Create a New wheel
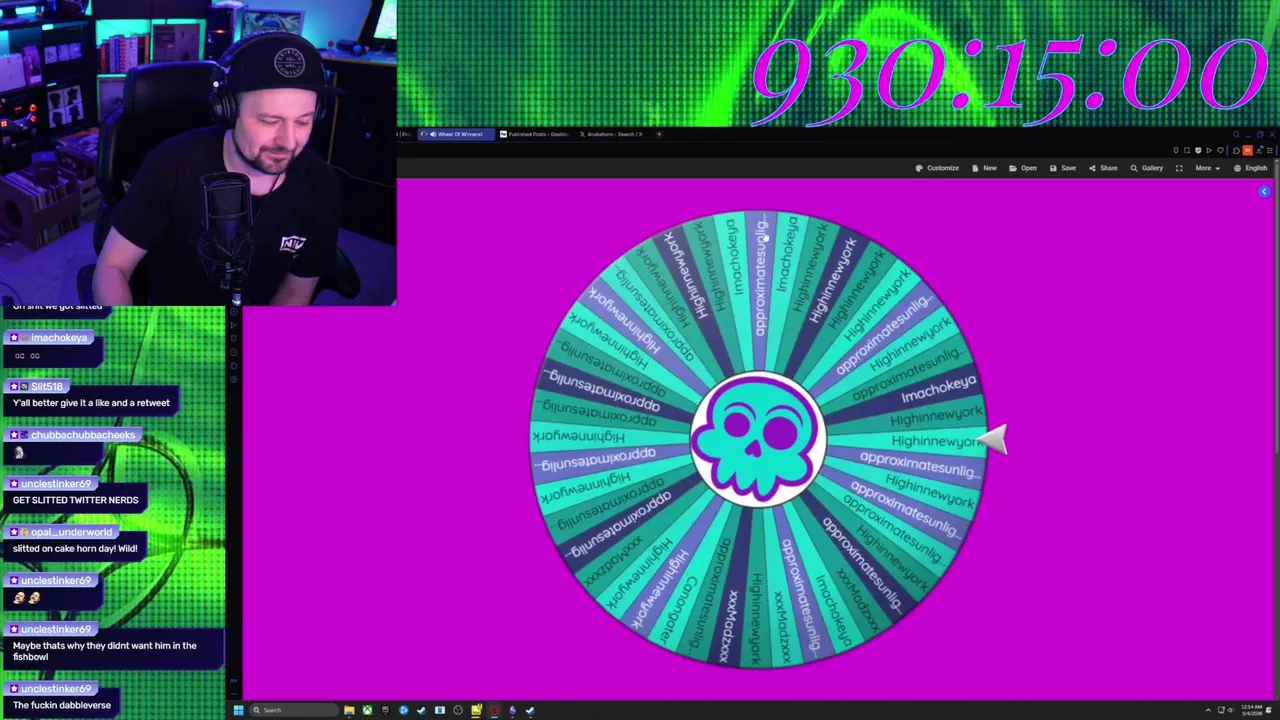Image resolution: width=1280 pixels, height=720 pixels. pyautogui.click(x=984, y=168)
